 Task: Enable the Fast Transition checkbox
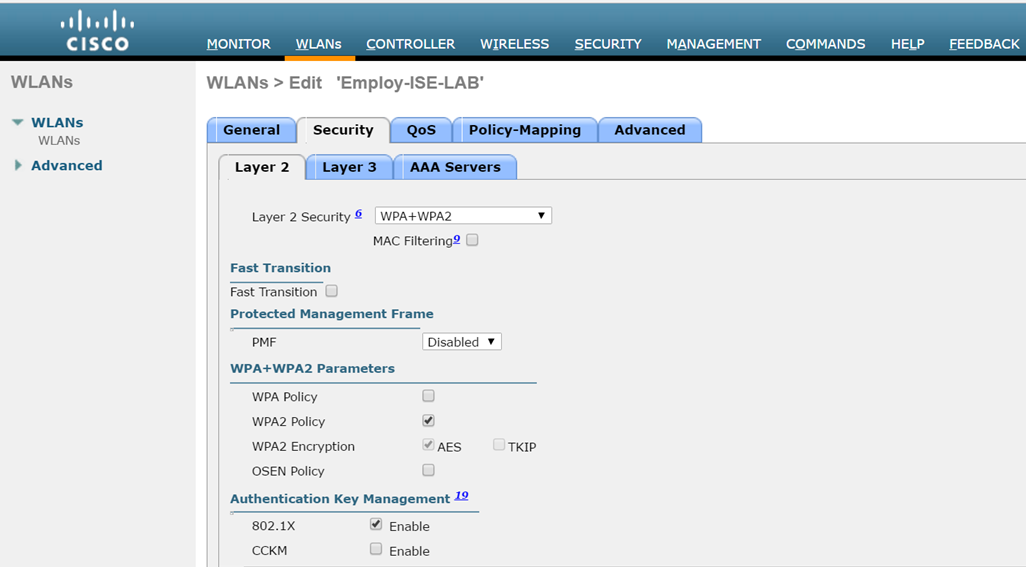(x=332, y=291)
